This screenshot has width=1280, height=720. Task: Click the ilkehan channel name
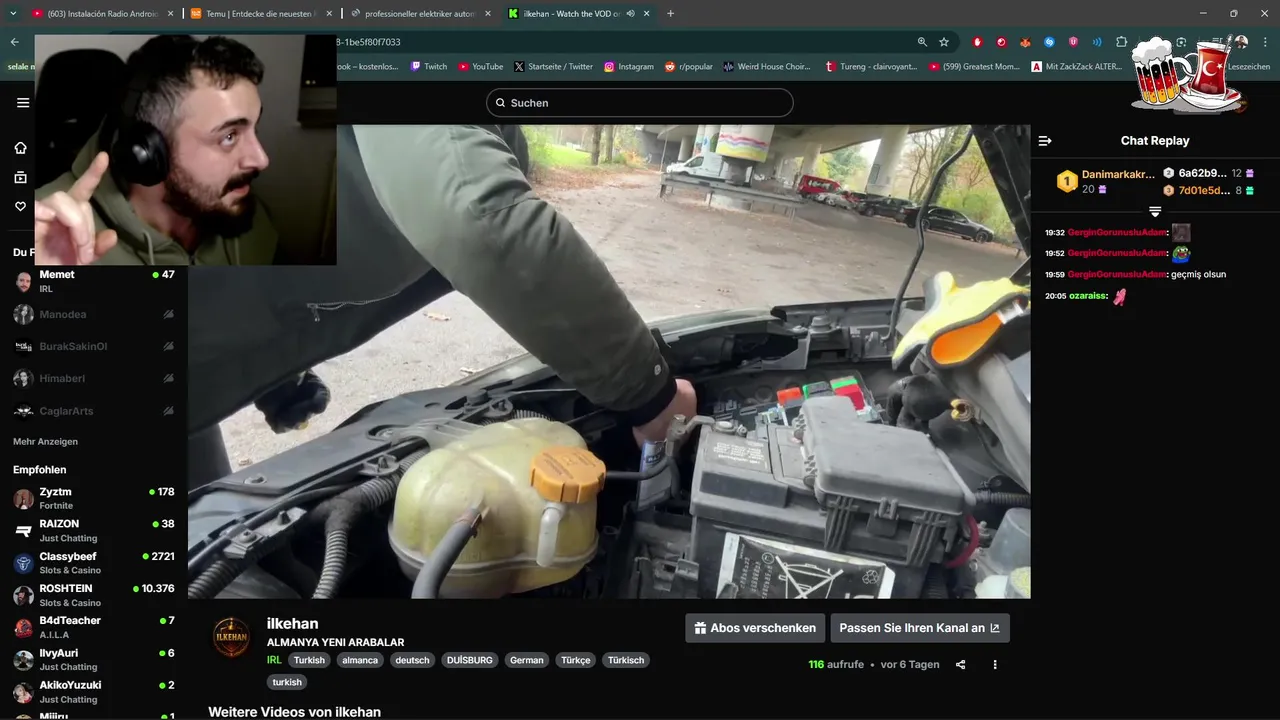[292, 624]
